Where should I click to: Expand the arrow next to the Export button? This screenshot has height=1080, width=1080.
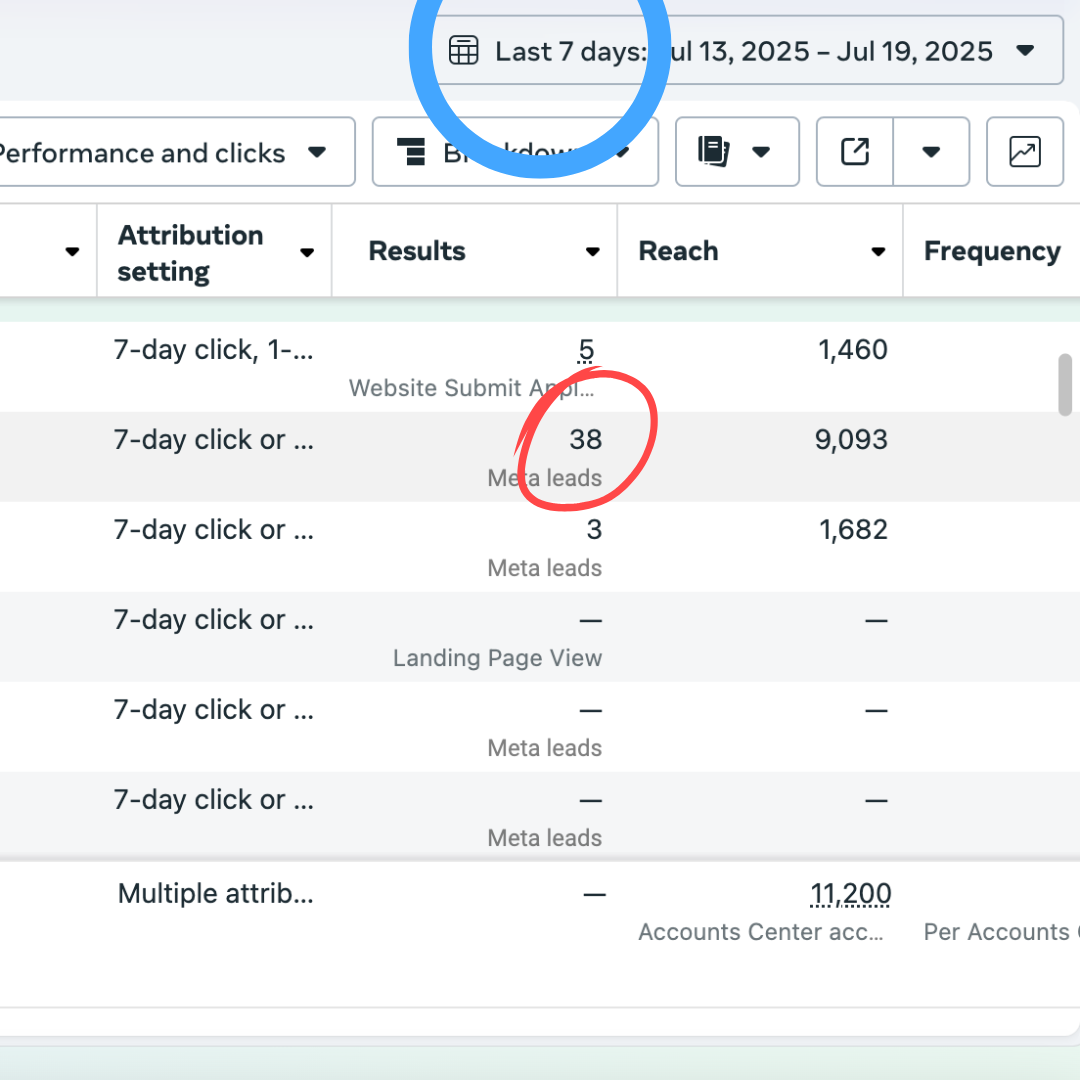coord(931,152)
